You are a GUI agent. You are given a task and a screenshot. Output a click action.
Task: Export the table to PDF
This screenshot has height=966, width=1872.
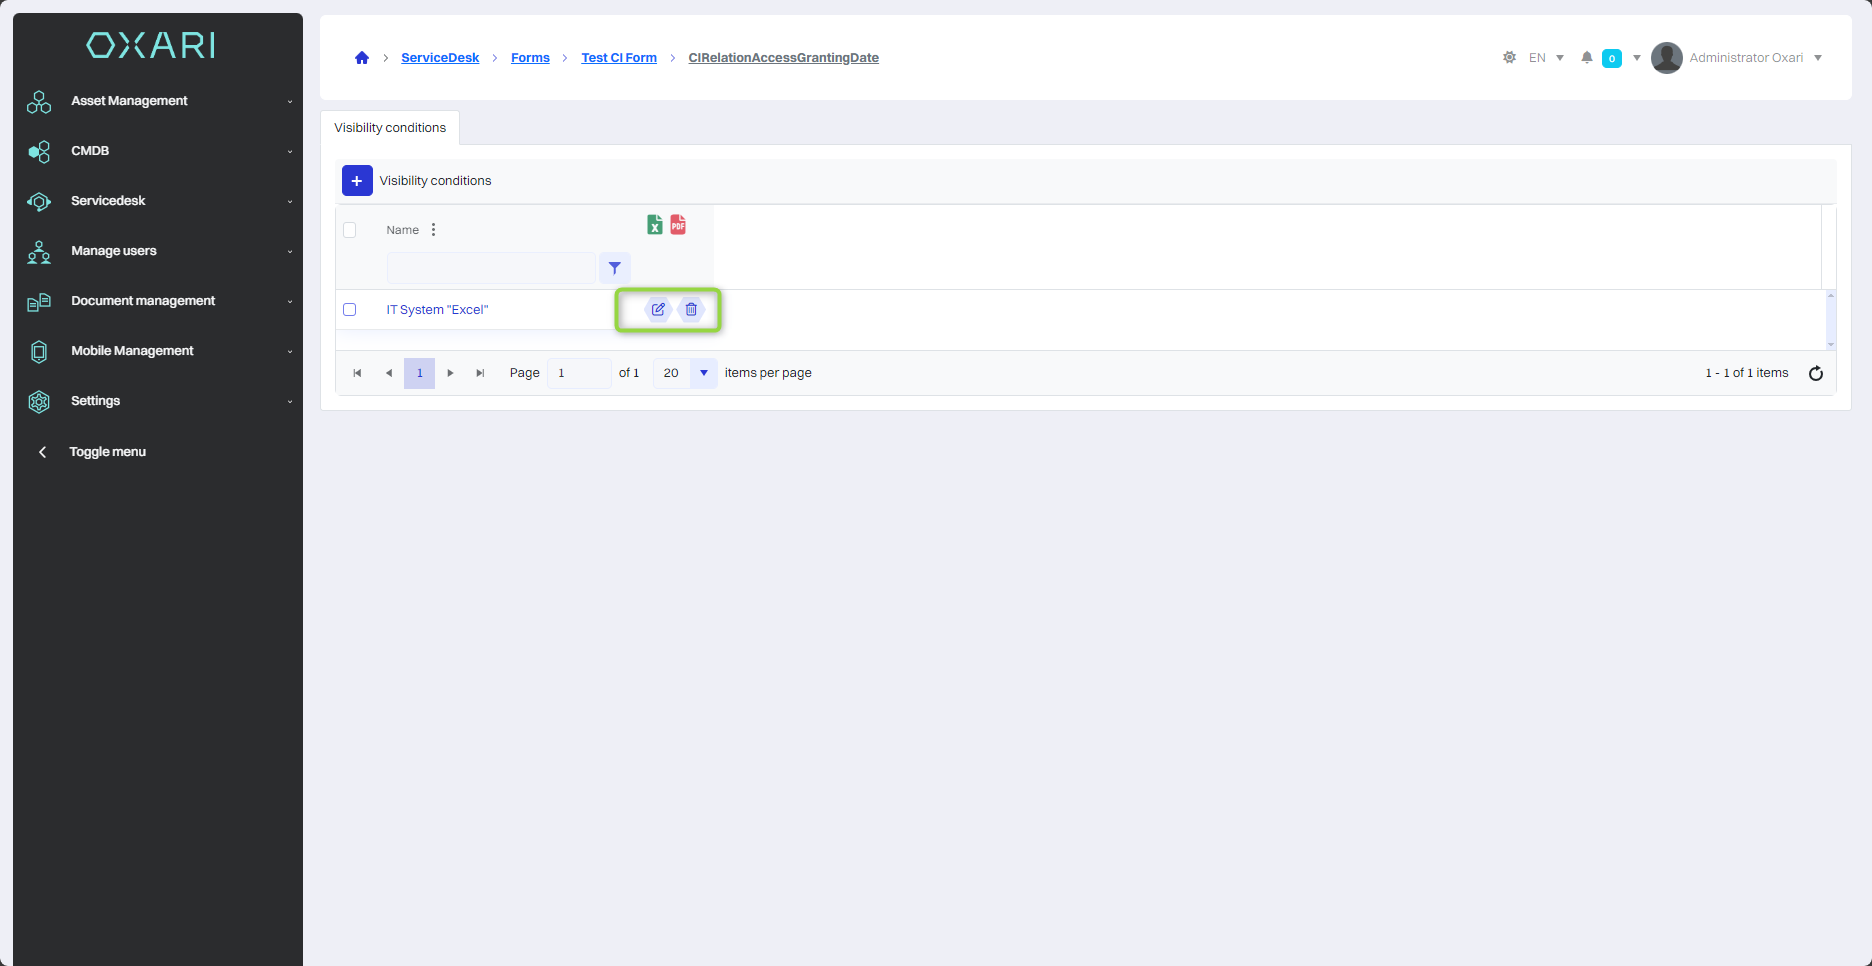tap(678, 225)
